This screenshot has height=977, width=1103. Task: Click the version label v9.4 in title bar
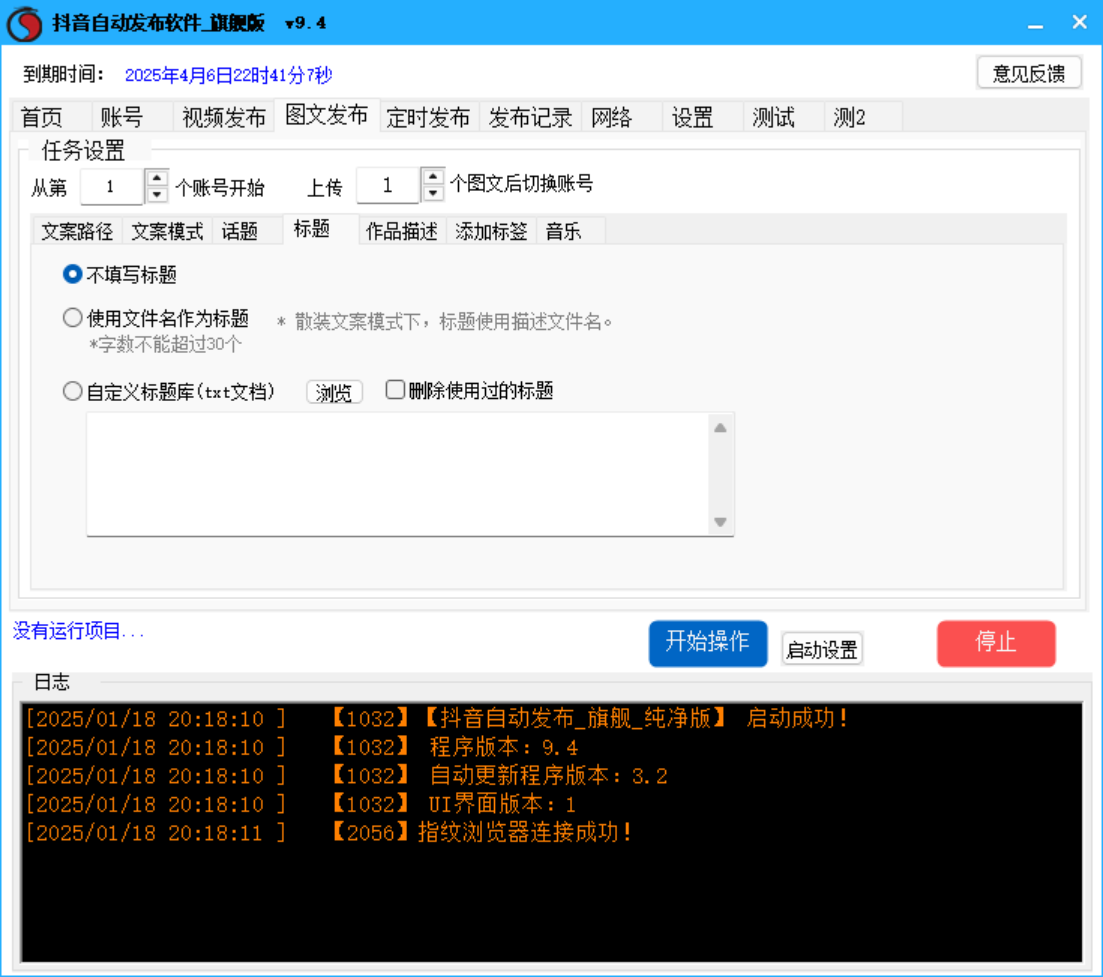click(305, 24)
